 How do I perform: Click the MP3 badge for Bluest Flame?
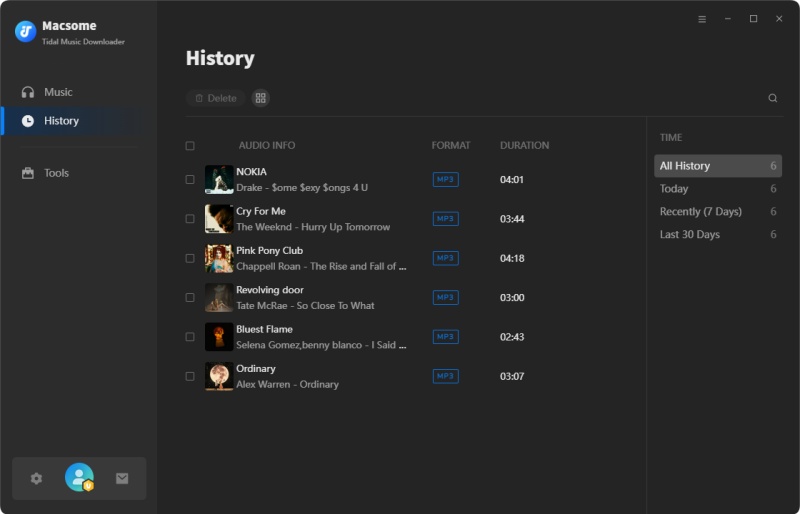[x=445, y=337]
